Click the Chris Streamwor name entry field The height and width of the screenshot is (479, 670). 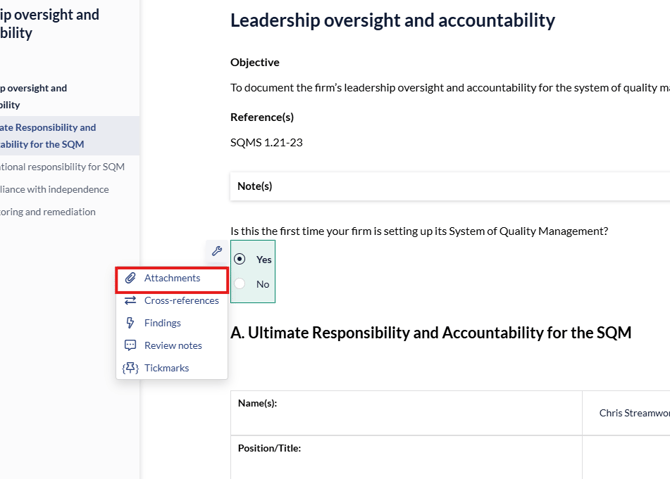[630, 413]
